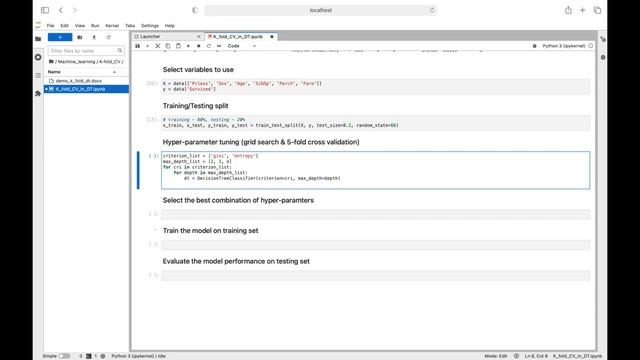Image resolution: width=640 pixels, height=360 pixels.
Task: Refresh the file browser list
Action: 108,37
